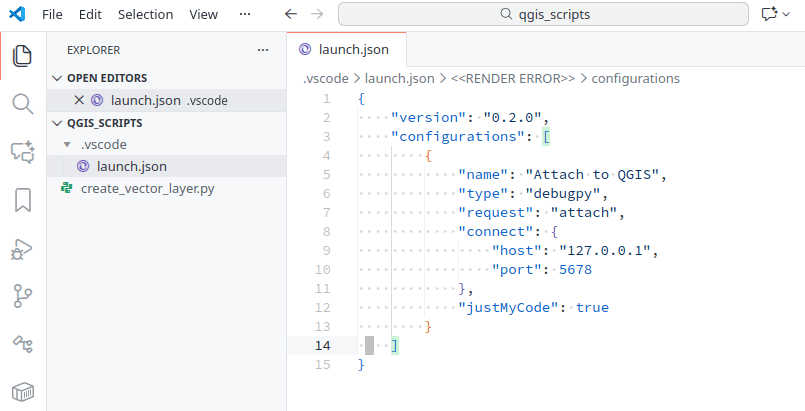Open the Bookmarks icon in activity bar

22,200
